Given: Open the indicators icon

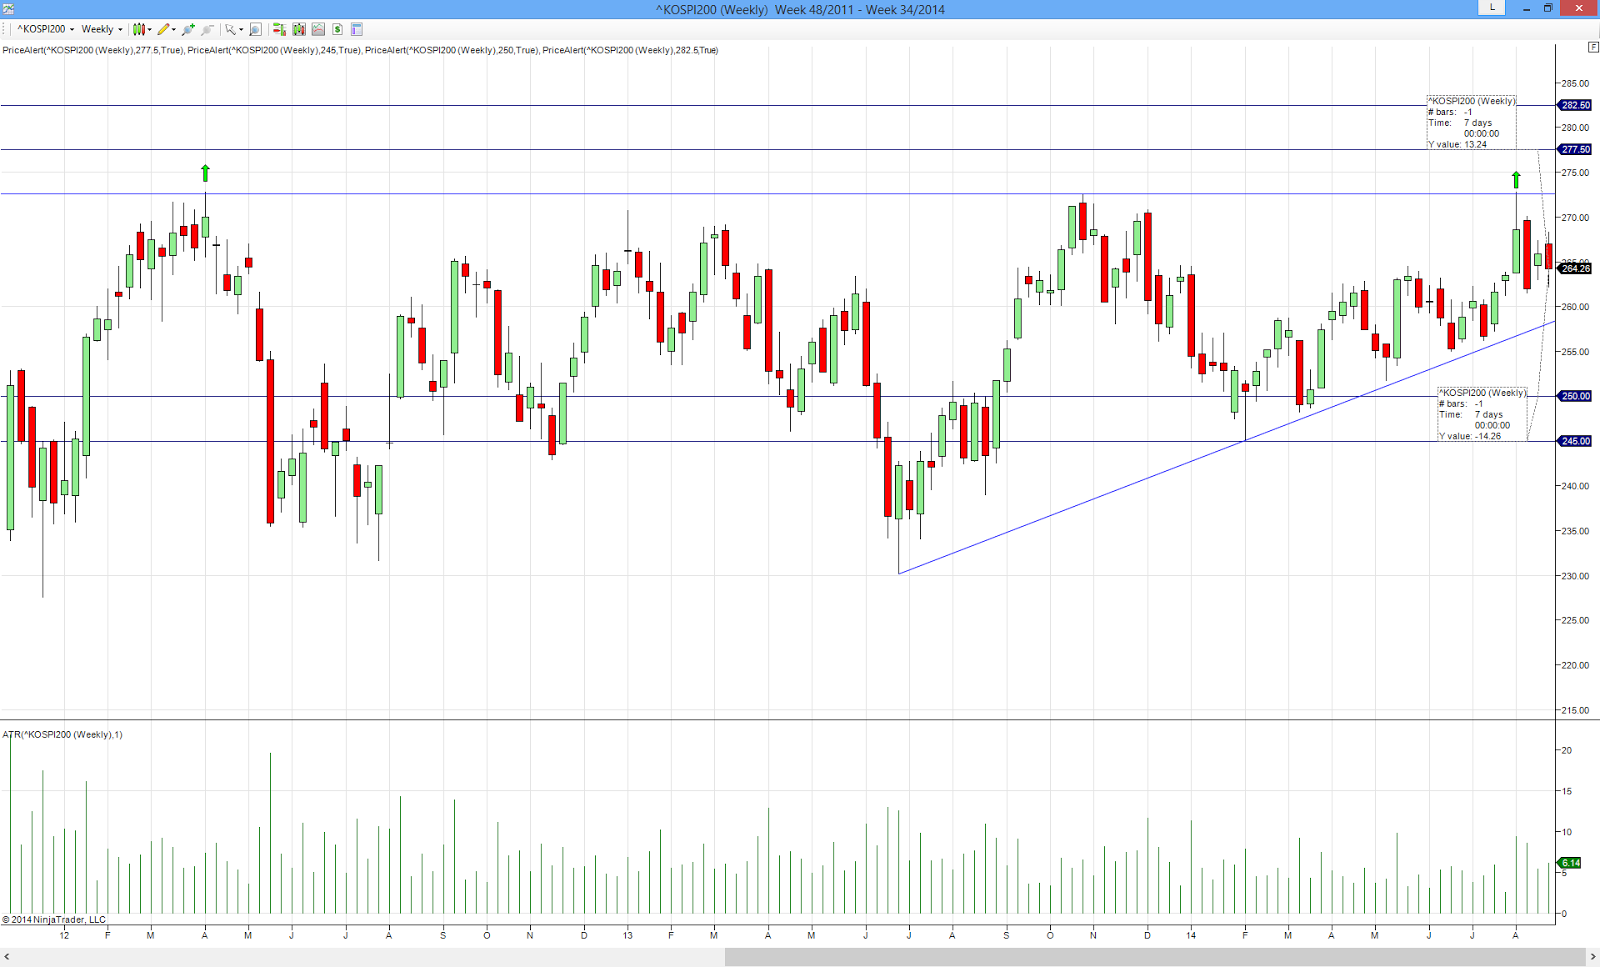Looking at the screenshot, I should [x=318, y=29].
